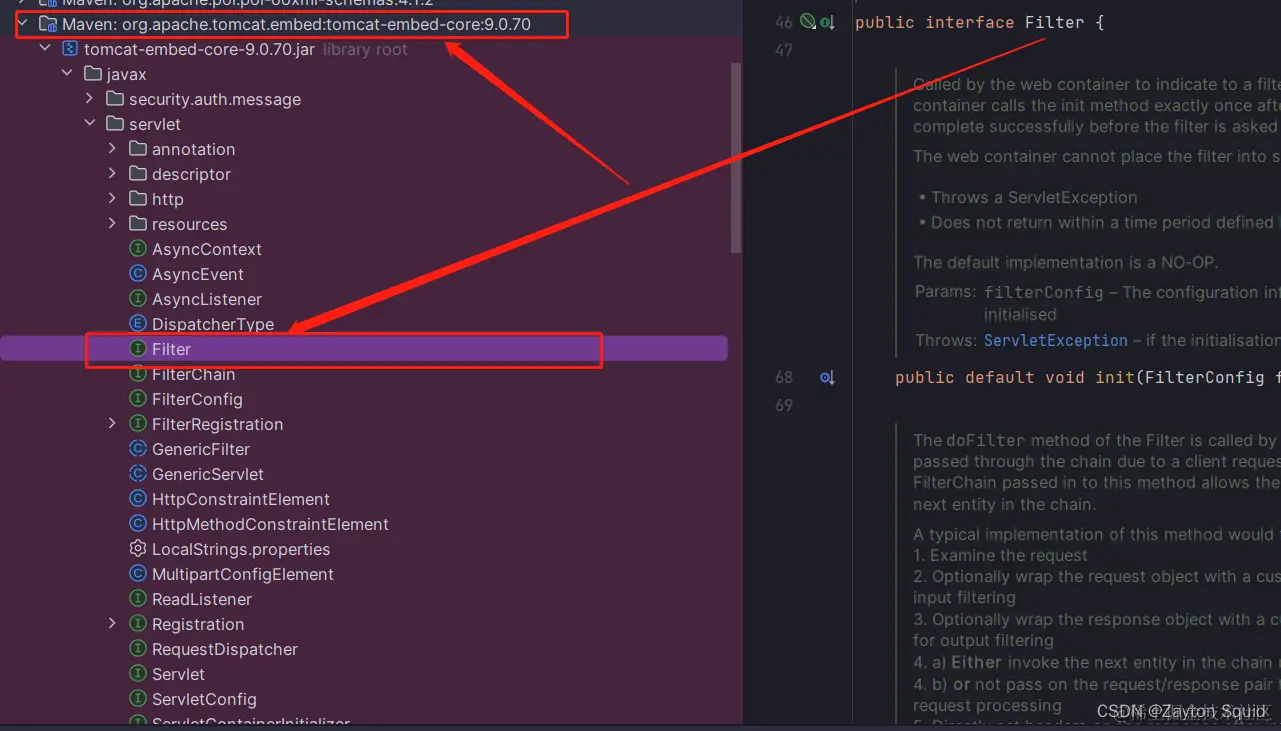Select GenericServlet in the project tree

click(208, 474)
